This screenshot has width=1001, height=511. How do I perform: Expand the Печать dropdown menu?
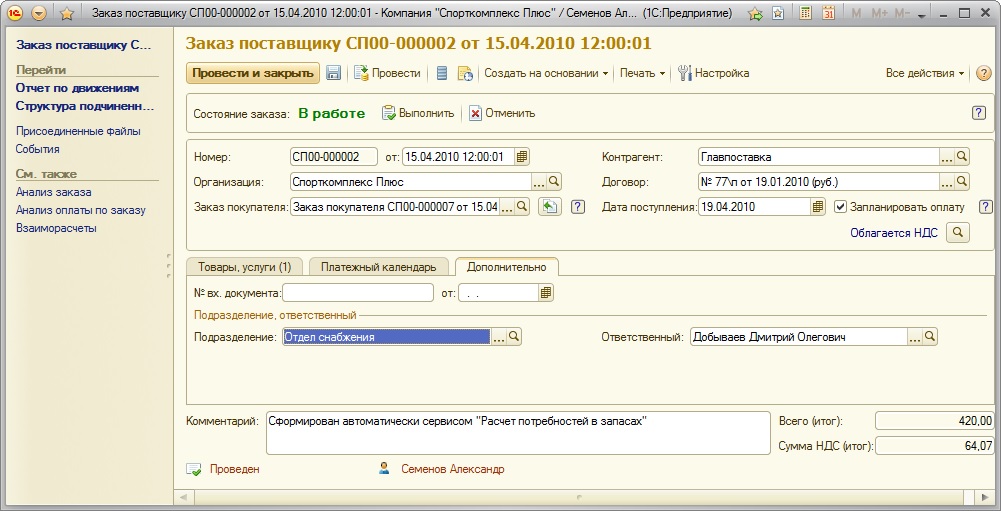click(642, 73)
